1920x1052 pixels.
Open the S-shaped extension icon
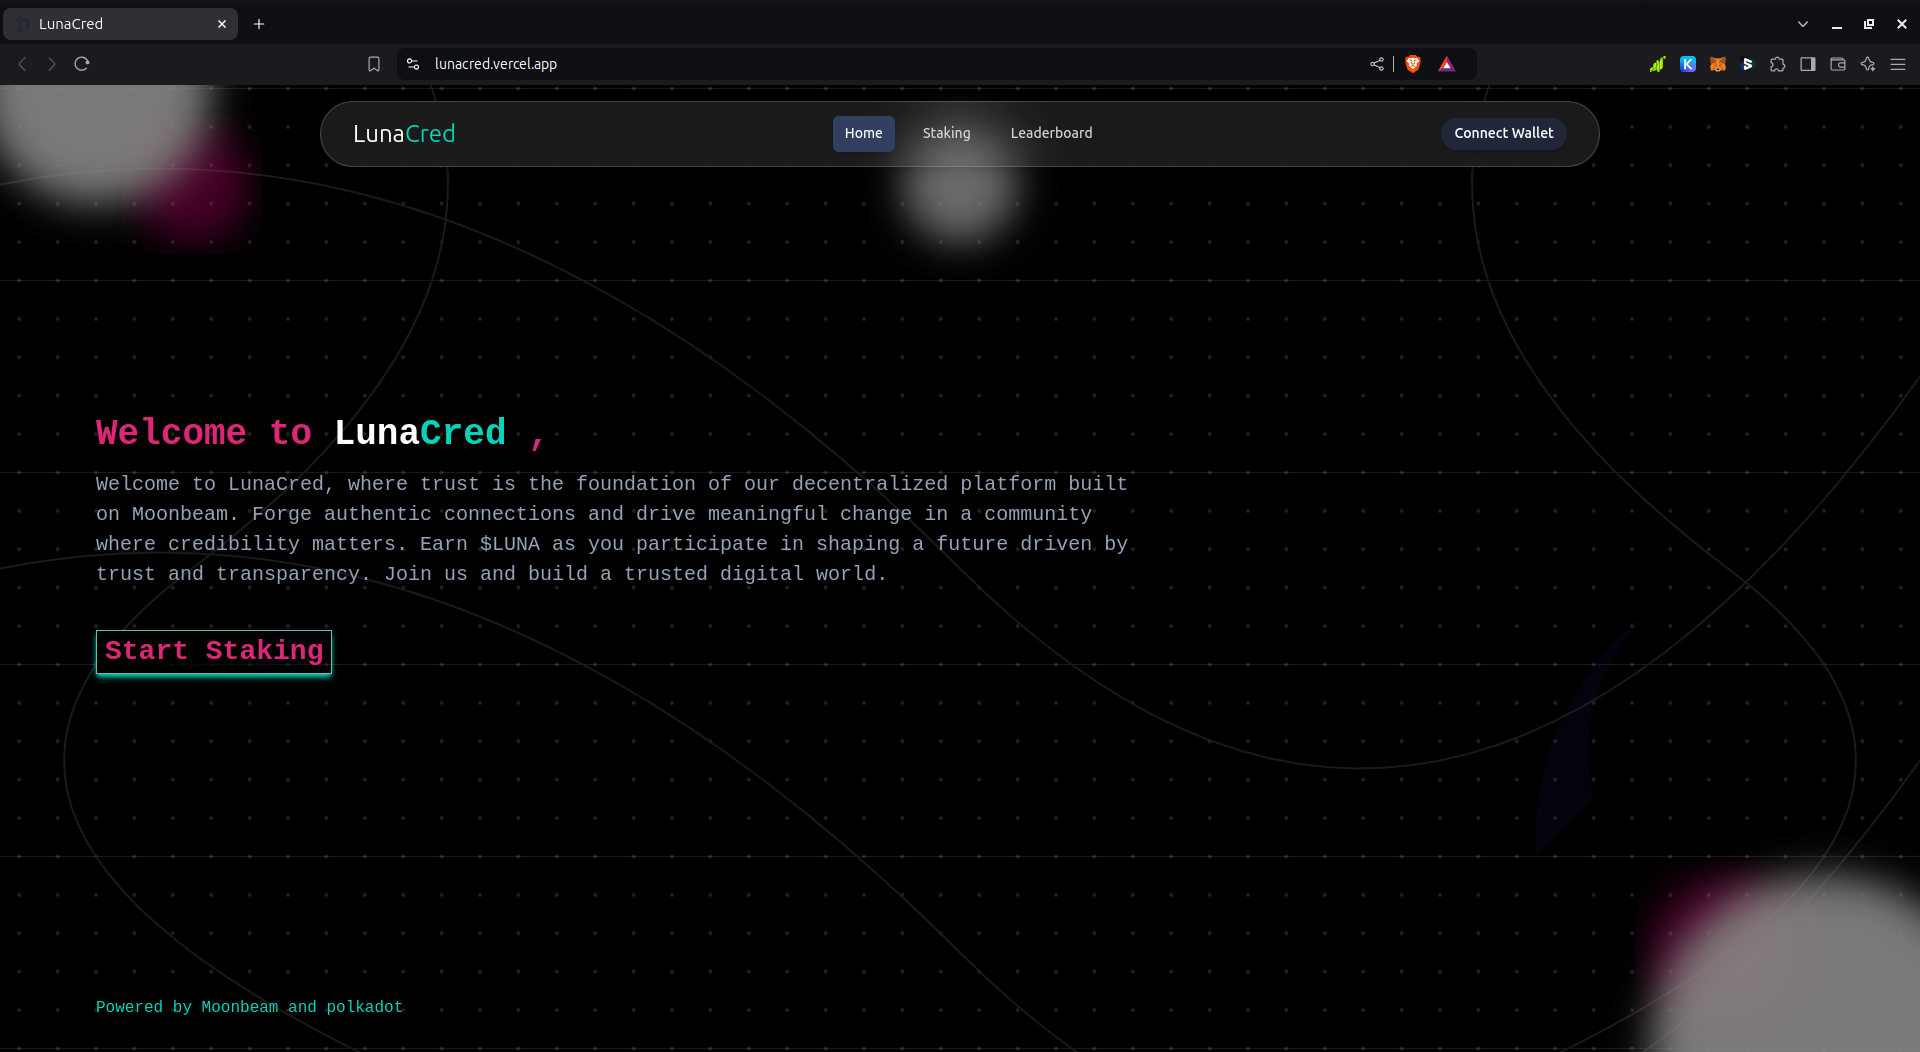pos(1748,64)
